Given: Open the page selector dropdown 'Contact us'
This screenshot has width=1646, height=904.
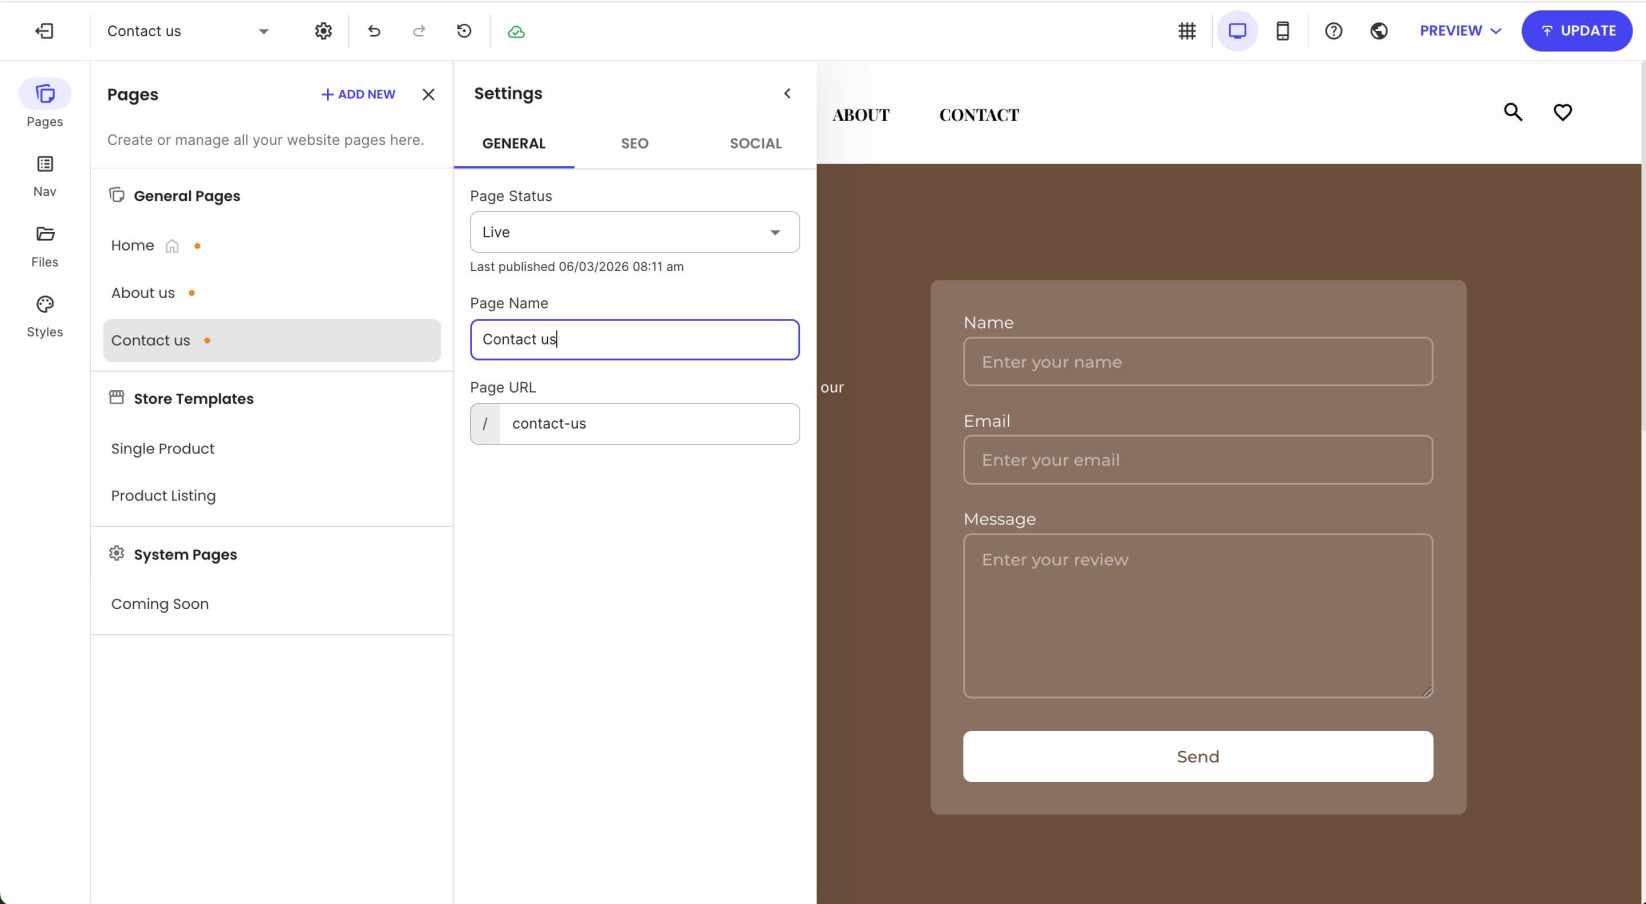Looking at the screenshot, I should click(188, 31).
